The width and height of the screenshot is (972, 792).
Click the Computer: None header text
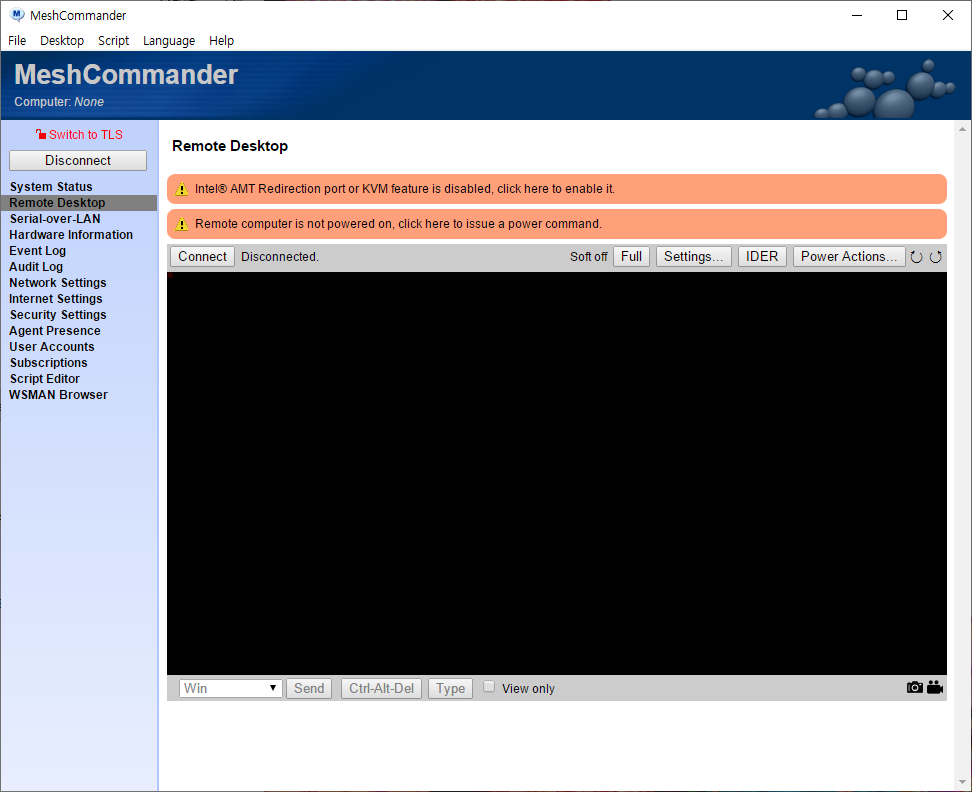tap(59, 102)
